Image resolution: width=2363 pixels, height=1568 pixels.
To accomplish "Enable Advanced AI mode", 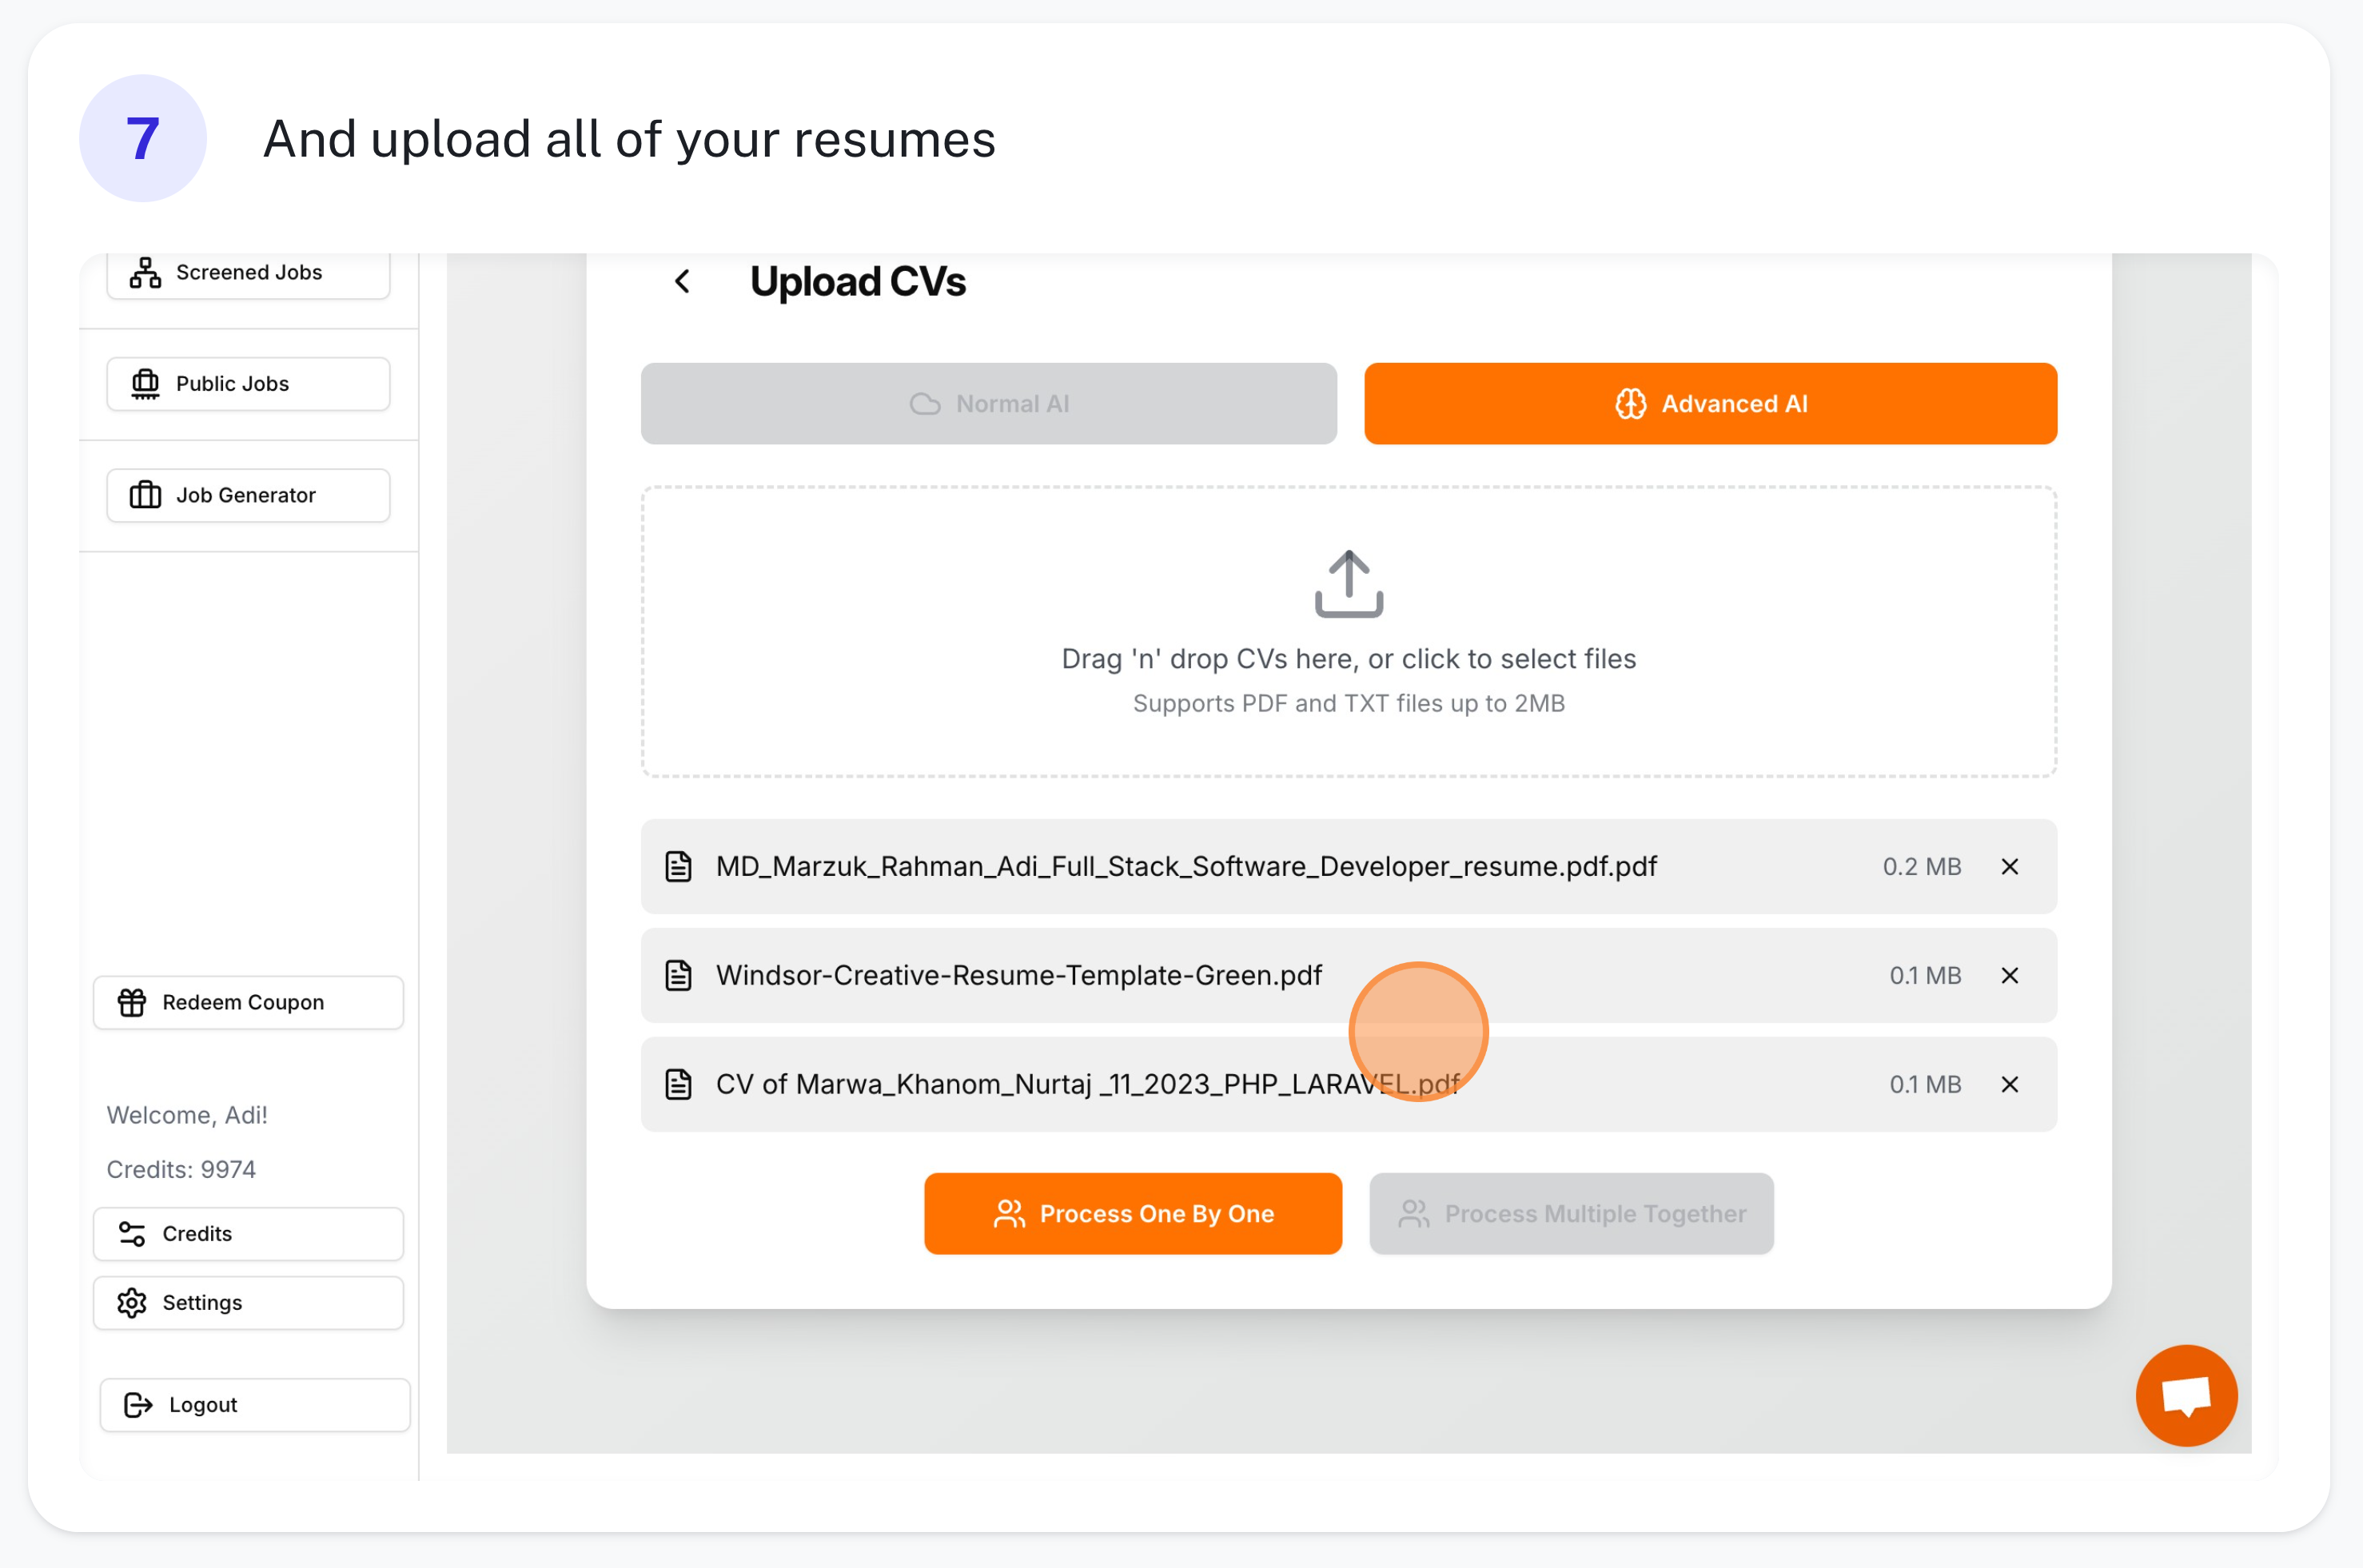I will pos(1709,403).
